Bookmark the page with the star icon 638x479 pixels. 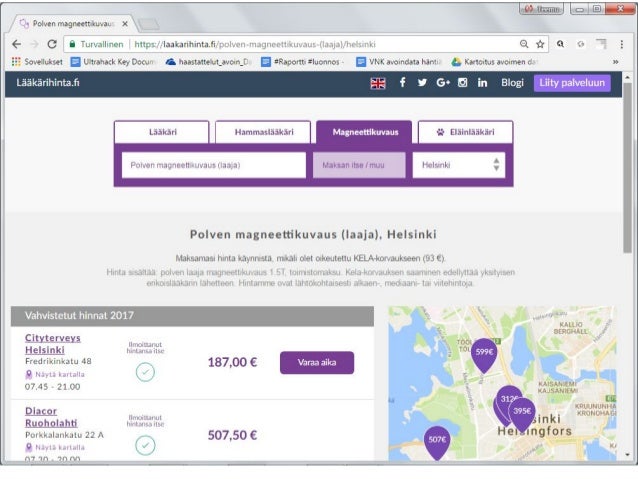540,44
